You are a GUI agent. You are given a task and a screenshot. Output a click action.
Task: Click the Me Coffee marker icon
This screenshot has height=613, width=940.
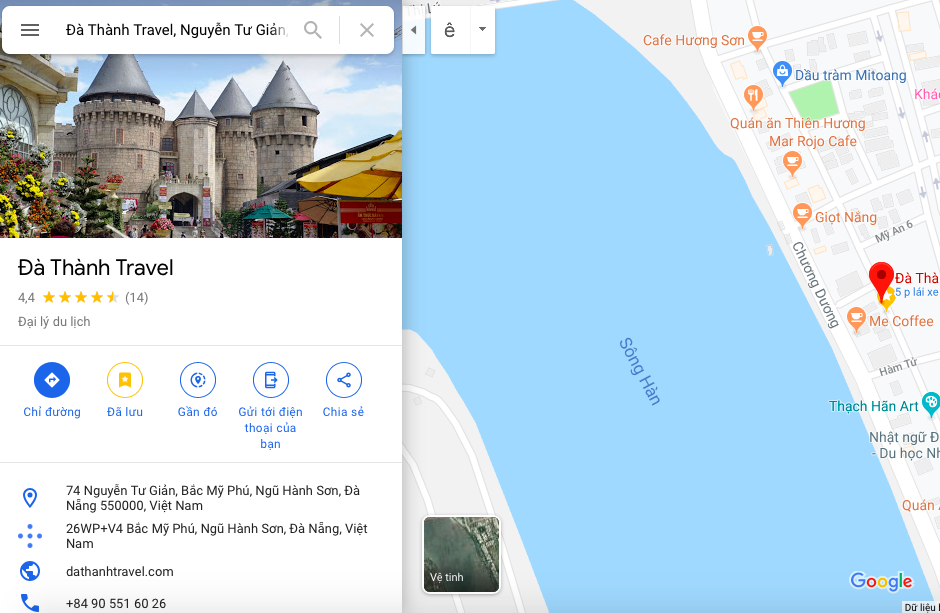pos(856,319)
